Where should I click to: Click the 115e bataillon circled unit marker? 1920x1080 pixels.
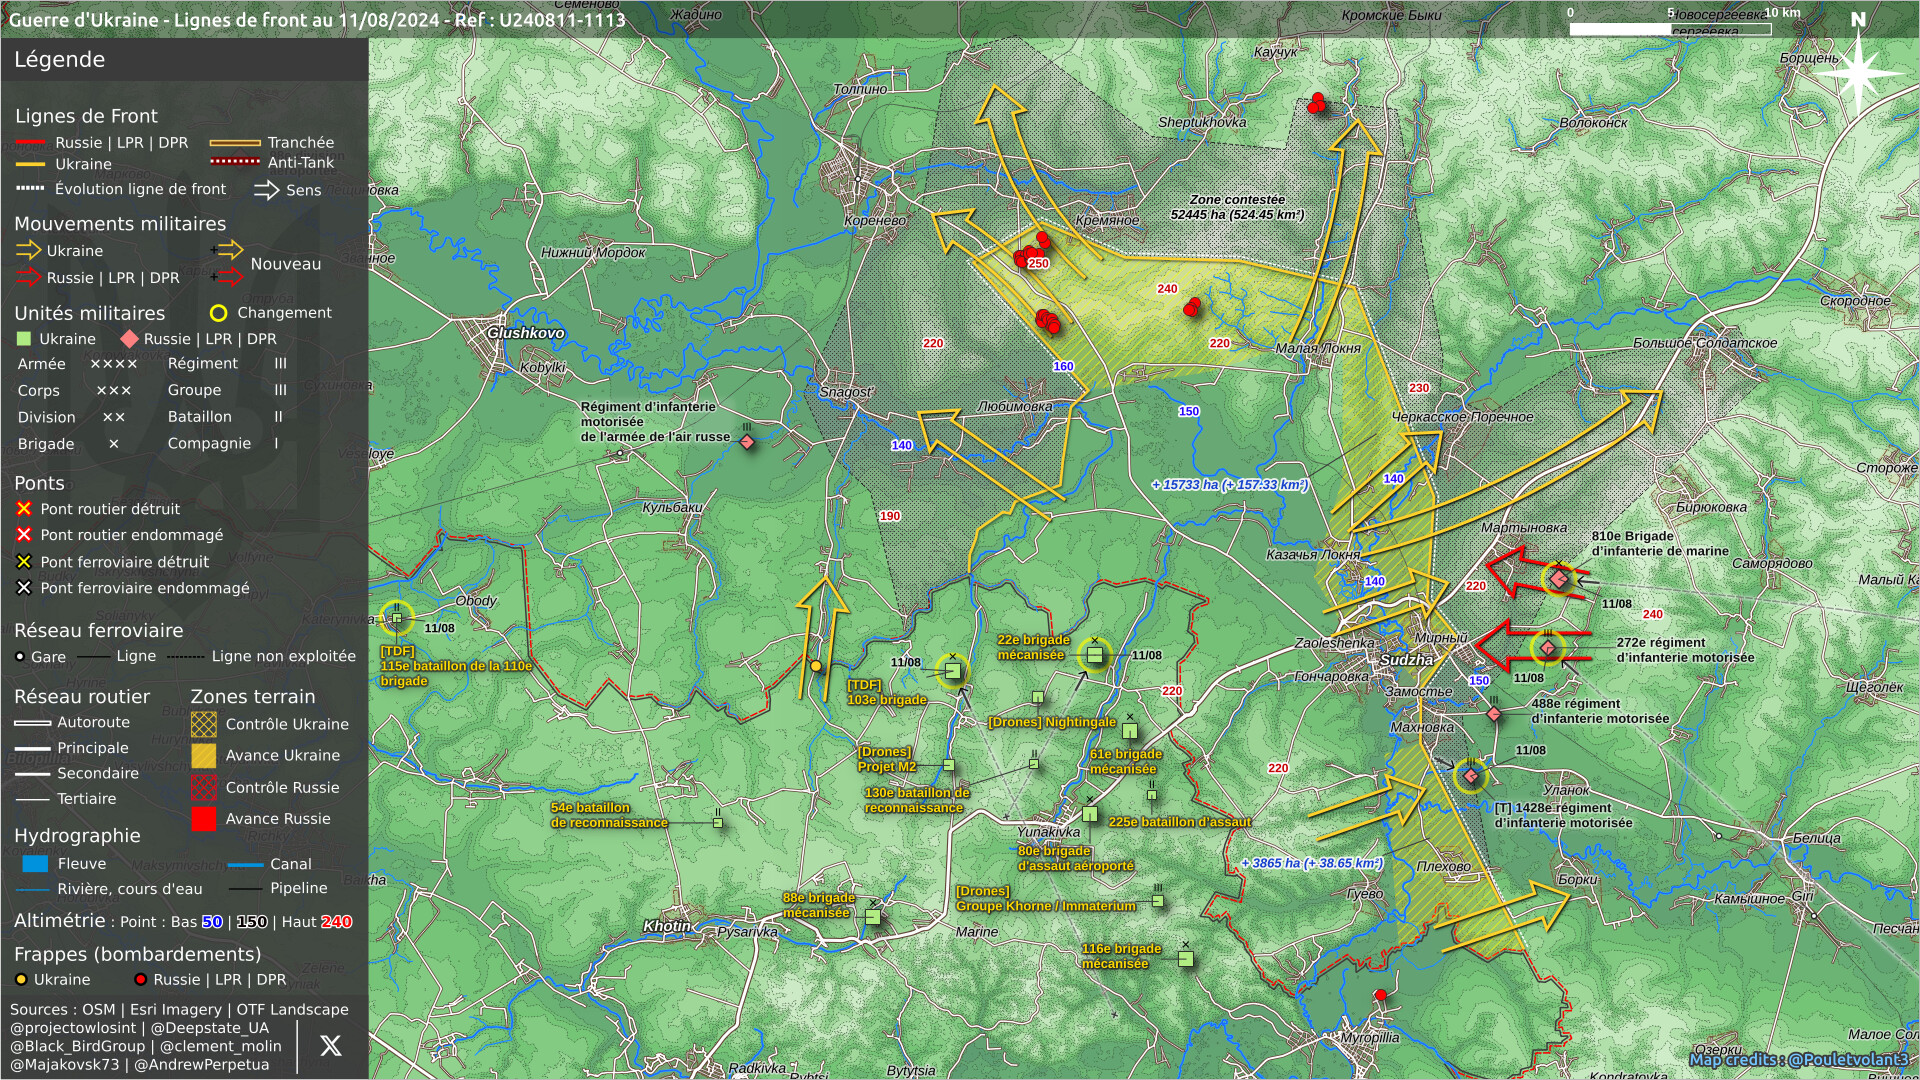[397, 618]
